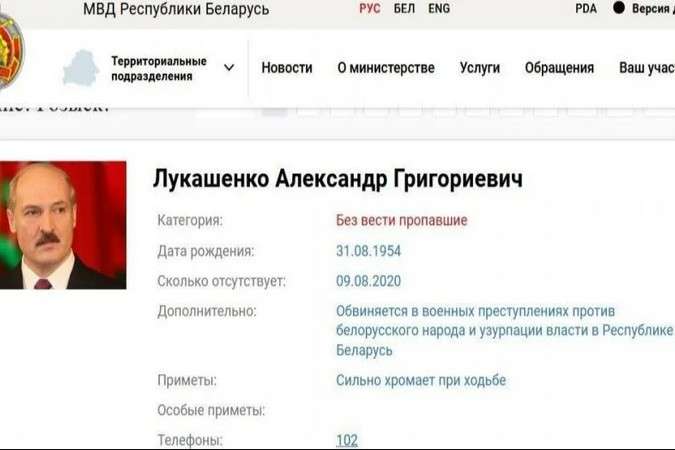The image size is (675, 450).
Task: Click the Belarus map icon
Action: (80, 68)
